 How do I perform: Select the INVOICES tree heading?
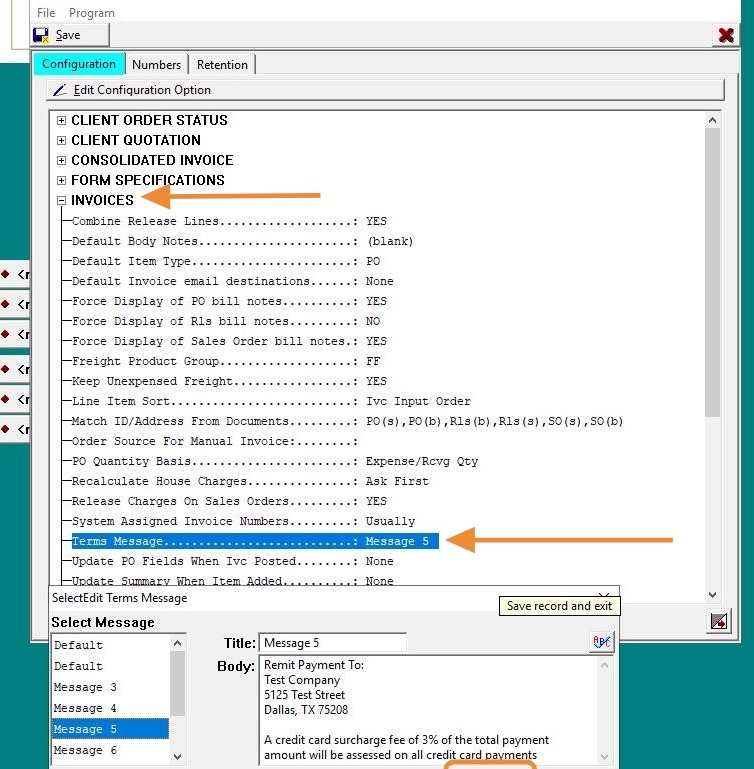point(102,200)
